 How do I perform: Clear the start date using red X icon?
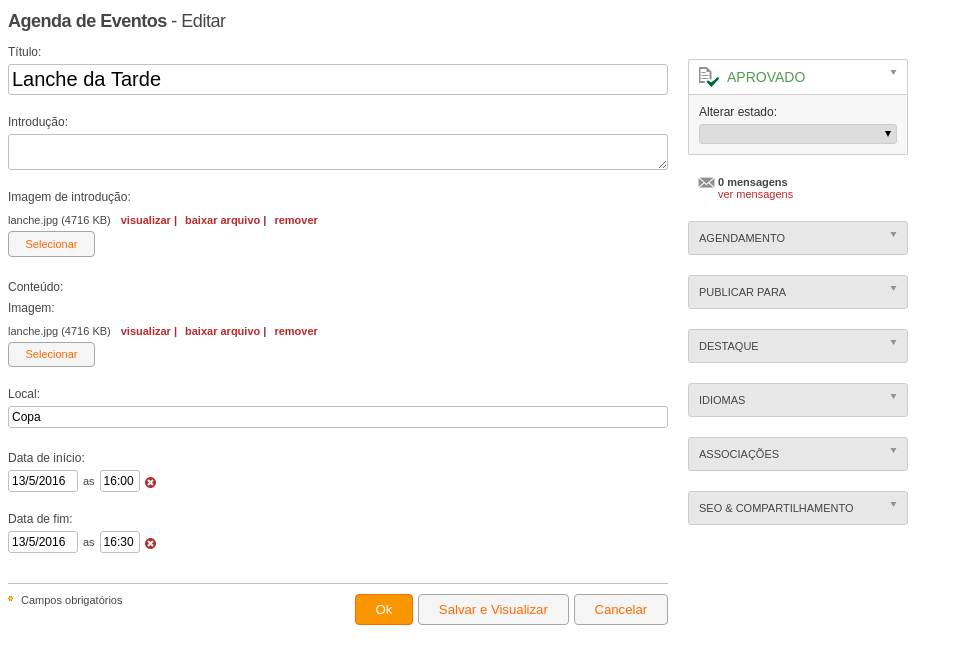click(150, 482)
